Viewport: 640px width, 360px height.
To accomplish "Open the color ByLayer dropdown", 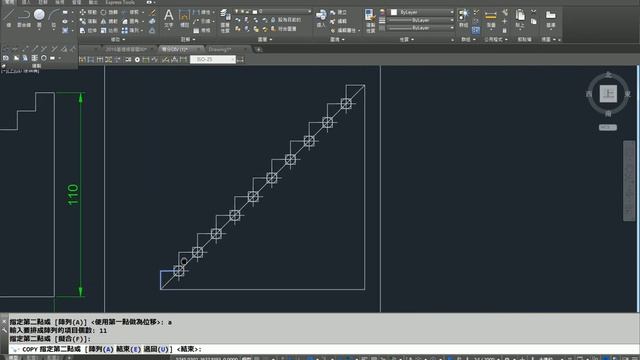I will coord(422,12).
